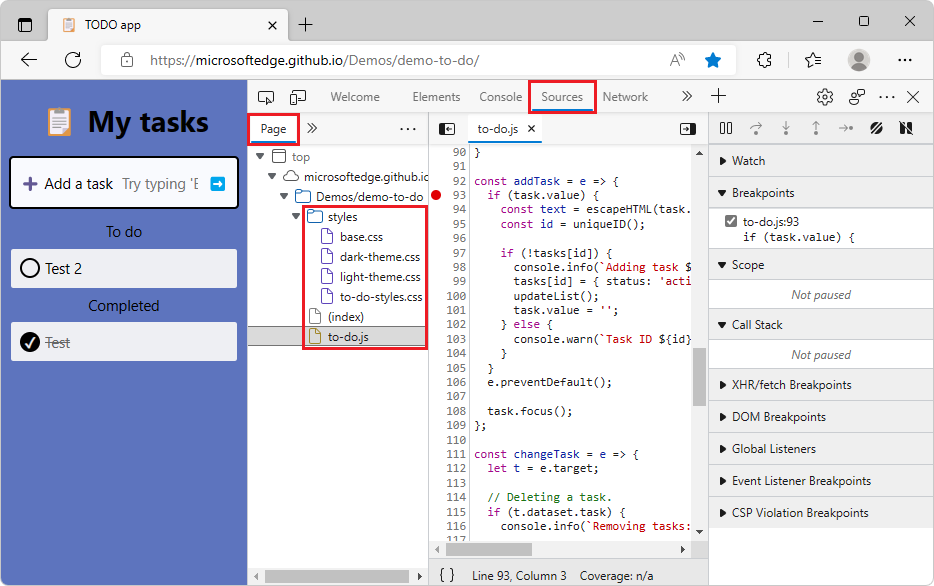Open the Customize DevTools menu
The width and height of the screenshot is (934, 586).
(886, 96)
